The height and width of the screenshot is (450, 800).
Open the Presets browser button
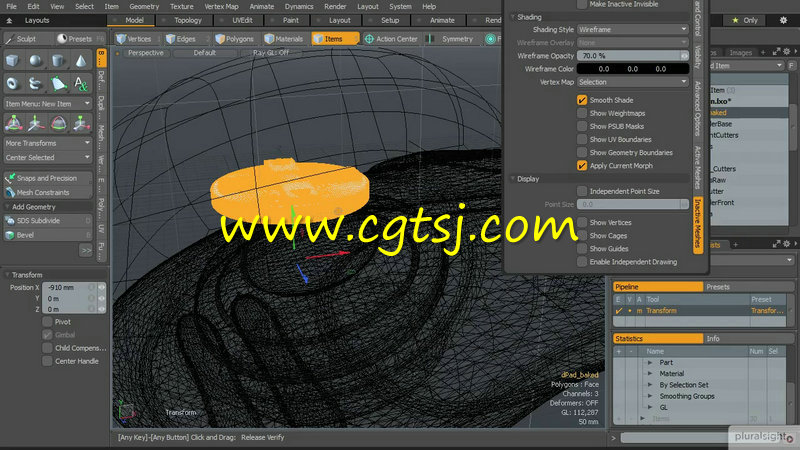(80, 39)
